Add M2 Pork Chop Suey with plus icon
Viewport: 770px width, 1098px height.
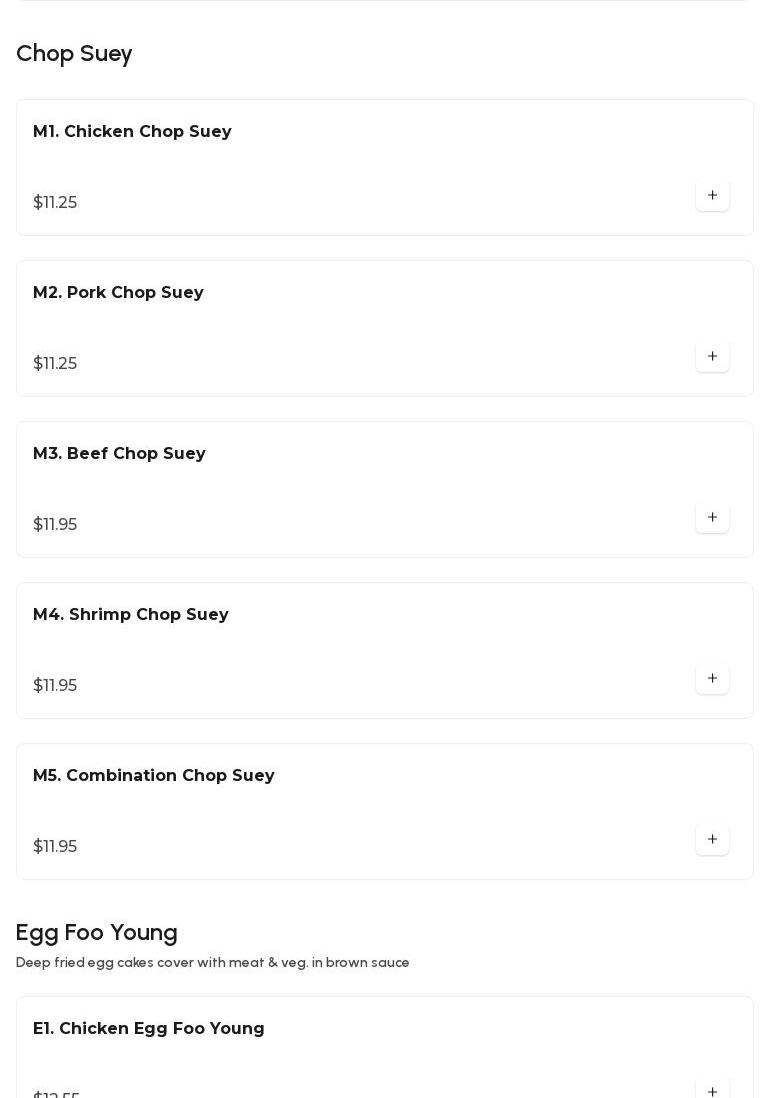pyautogui.click(x=712, y=357)
